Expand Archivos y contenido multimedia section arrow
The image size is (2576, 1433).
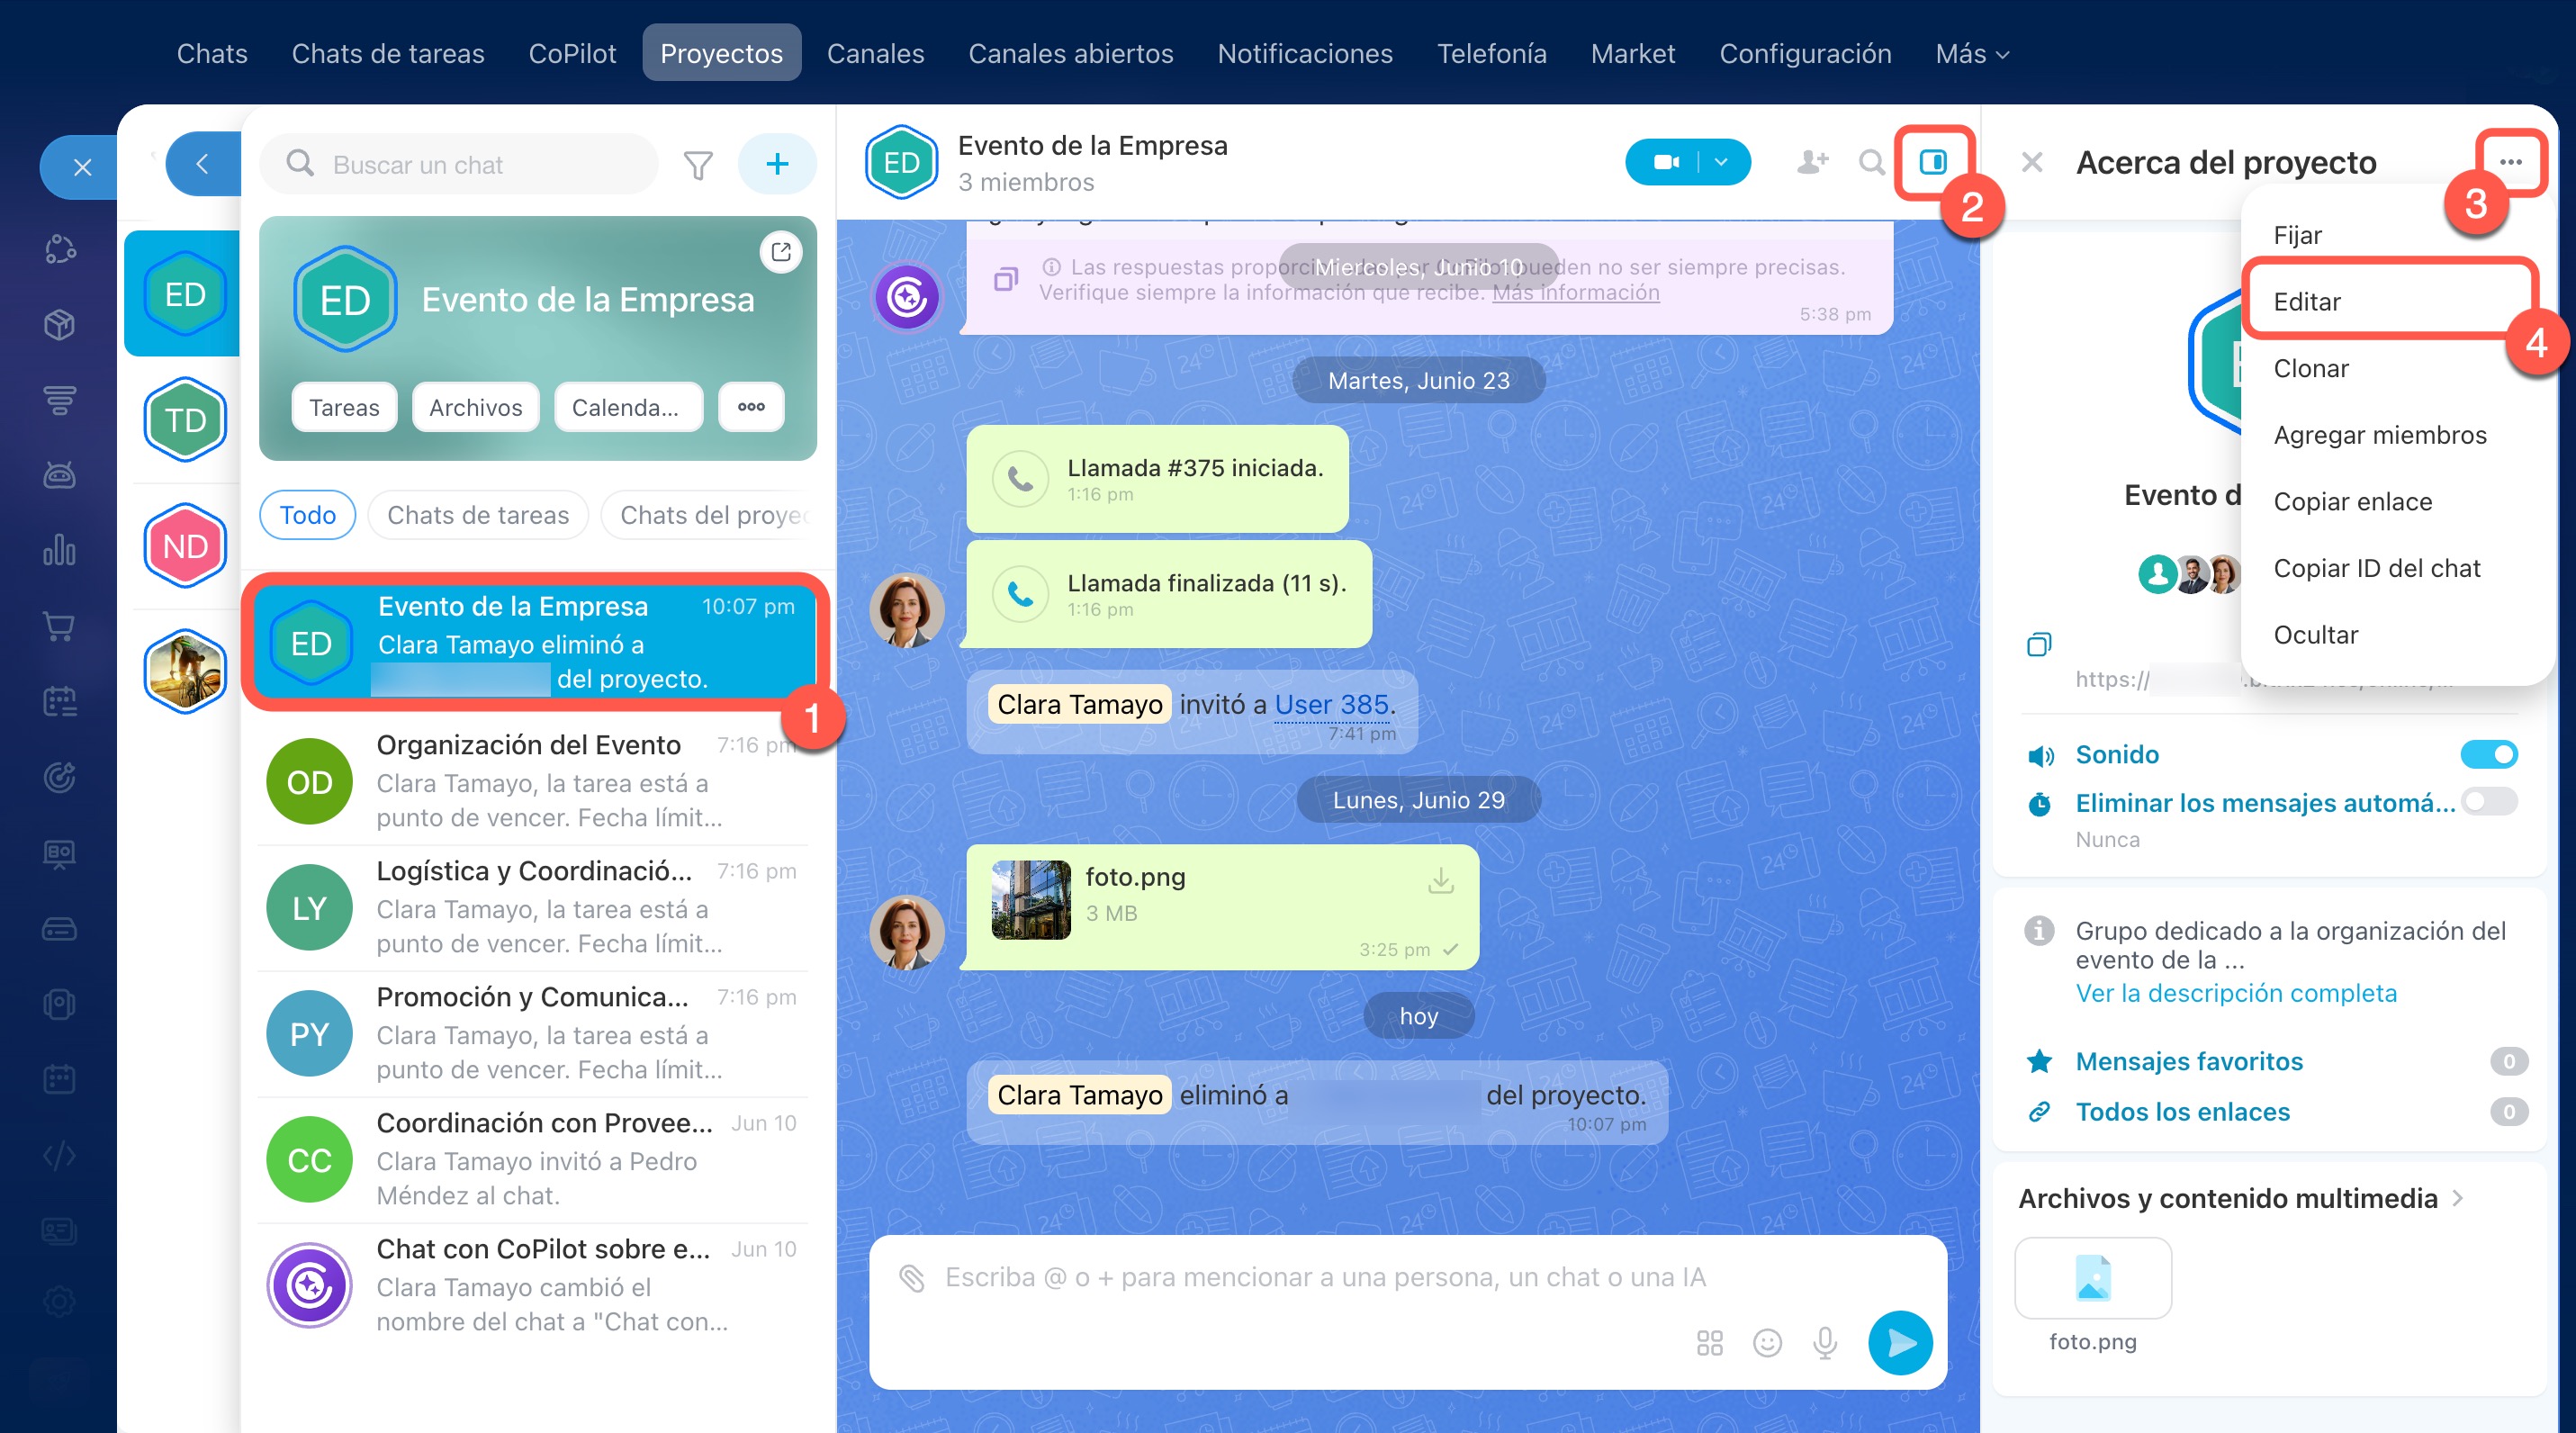tap(2459, 1198)
